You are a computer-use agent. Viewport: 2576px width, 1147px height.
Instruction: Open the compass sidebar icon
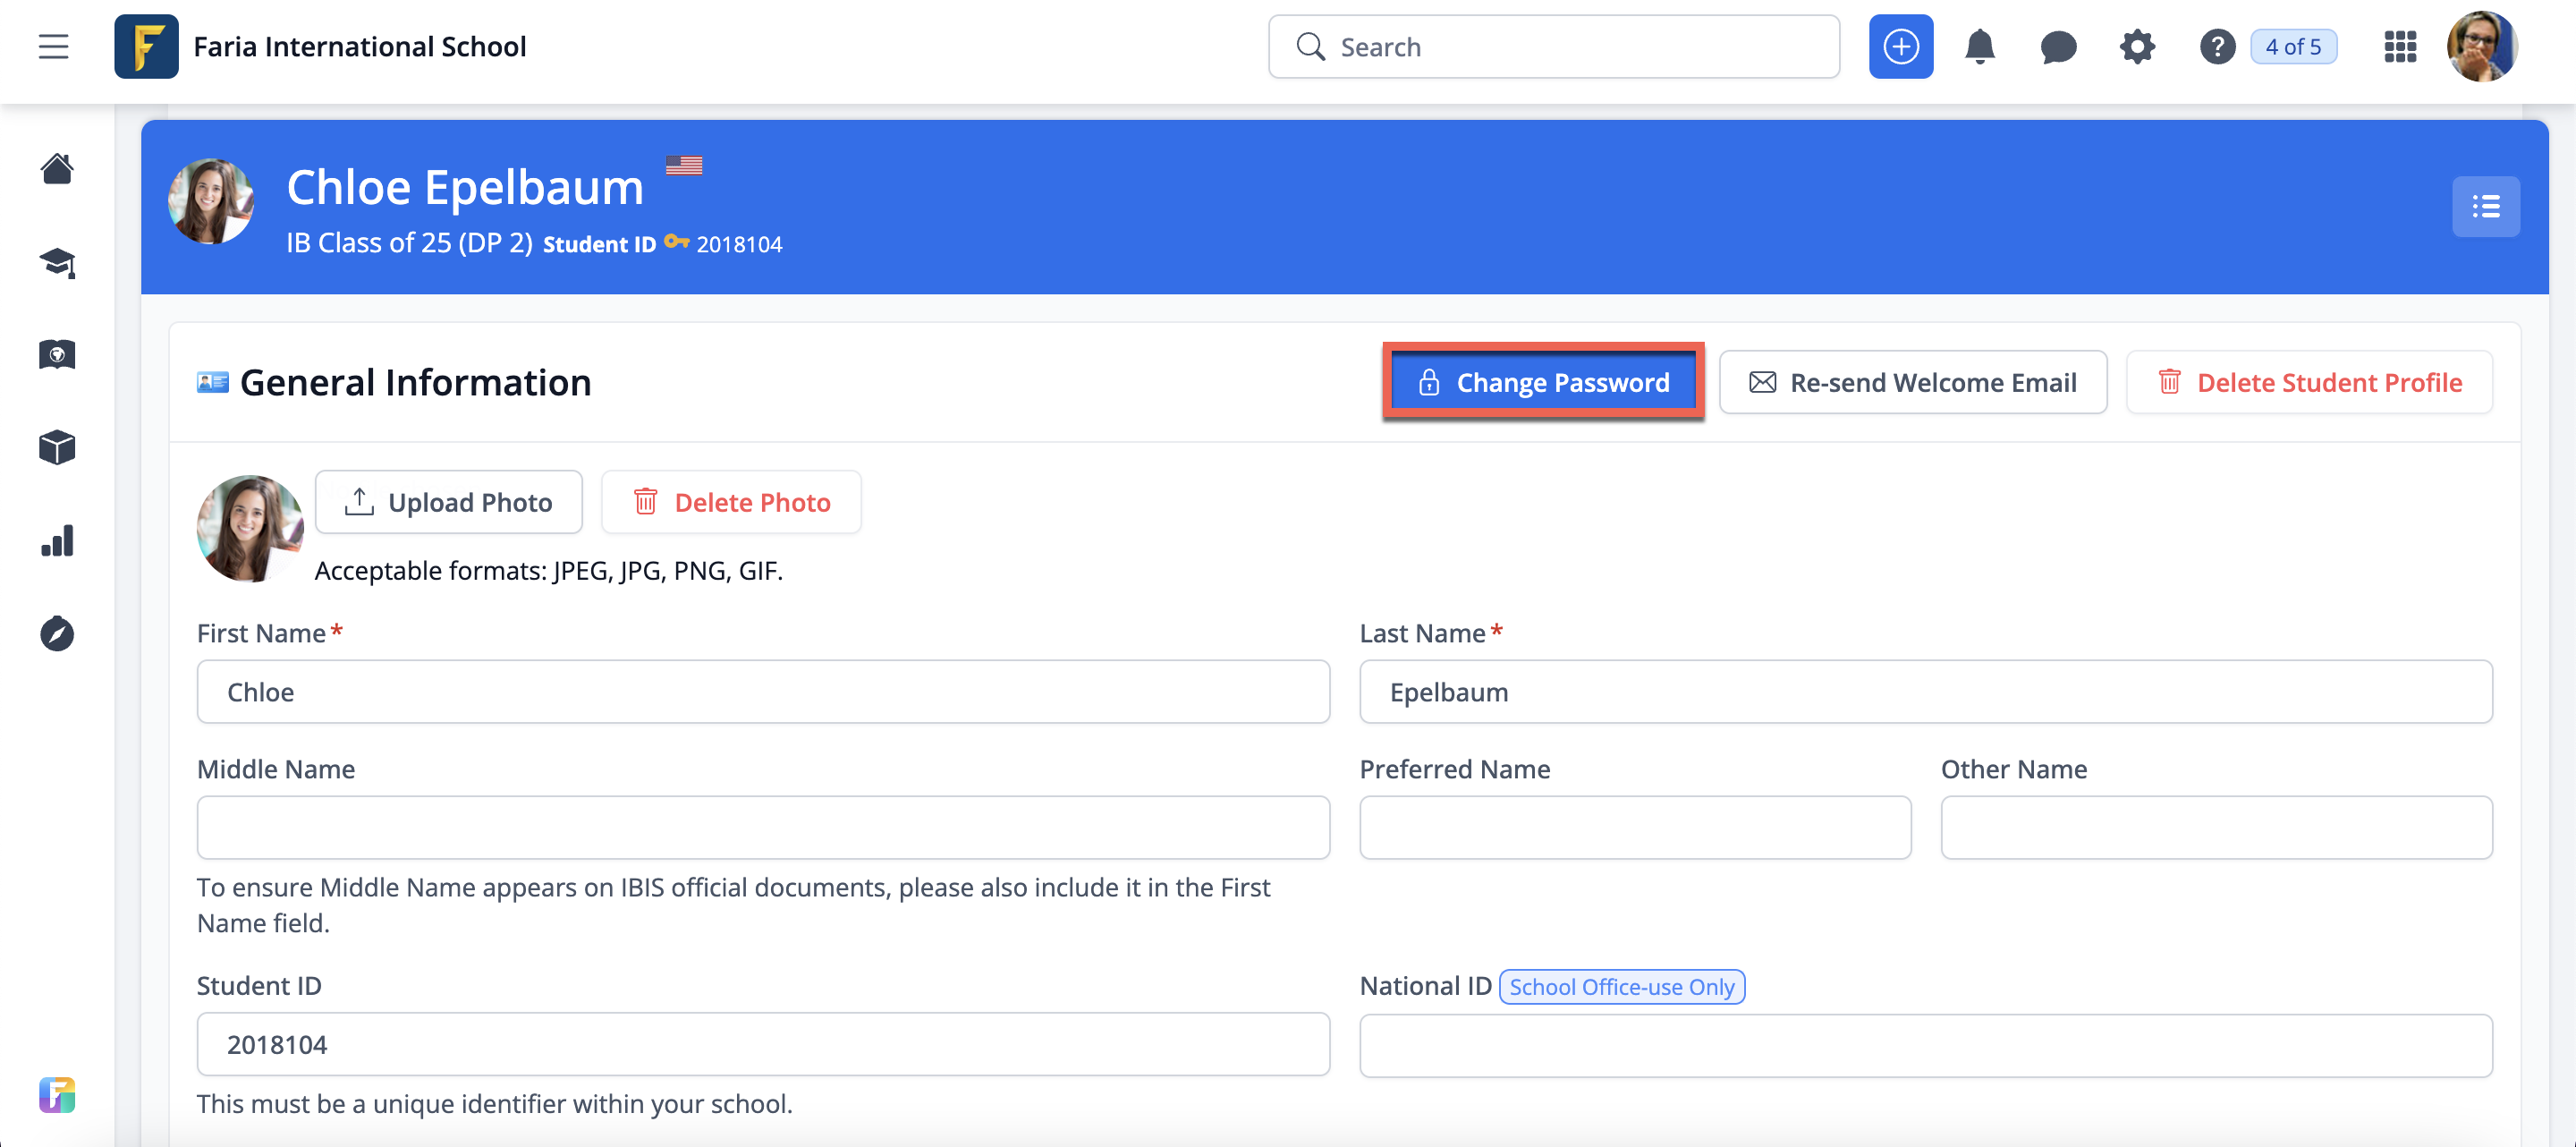tap(57, 634)
